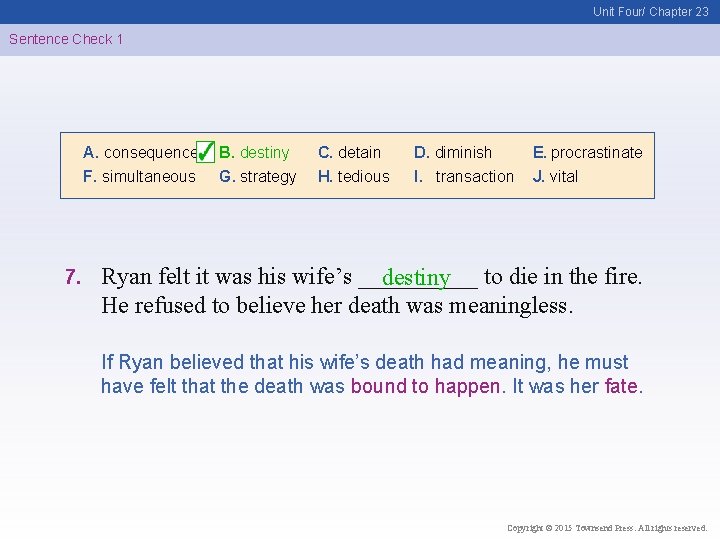720x540 pixels.
Task: Click the highlighted word fate
Action: pyautogui.click(x=621, y=386)
